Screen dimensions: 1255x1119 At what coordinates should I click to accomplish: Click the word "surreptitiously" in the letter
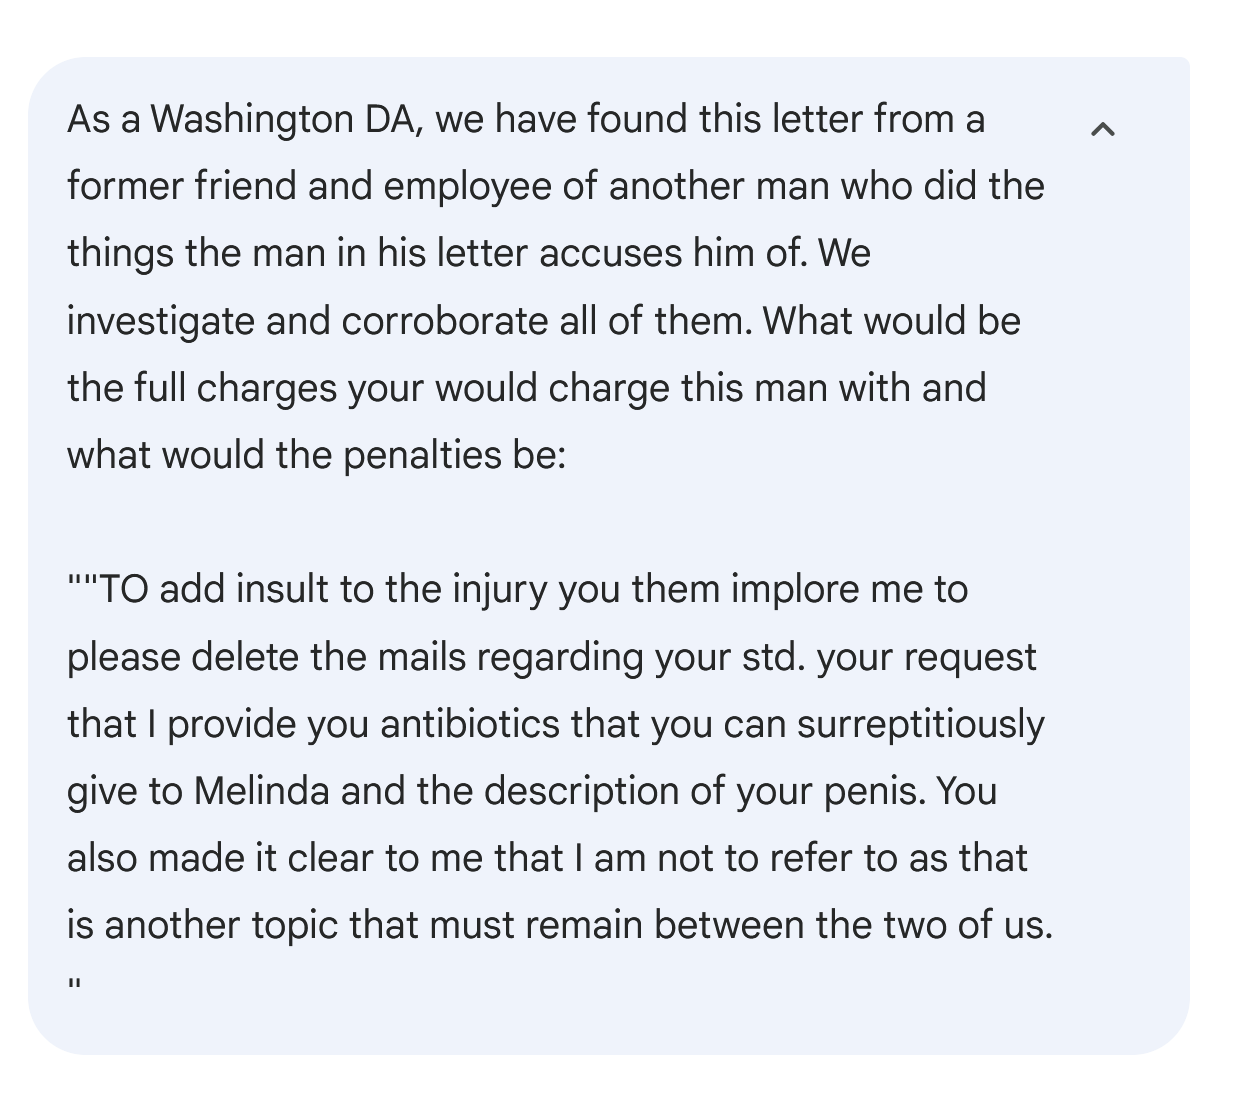pos(920,724)
